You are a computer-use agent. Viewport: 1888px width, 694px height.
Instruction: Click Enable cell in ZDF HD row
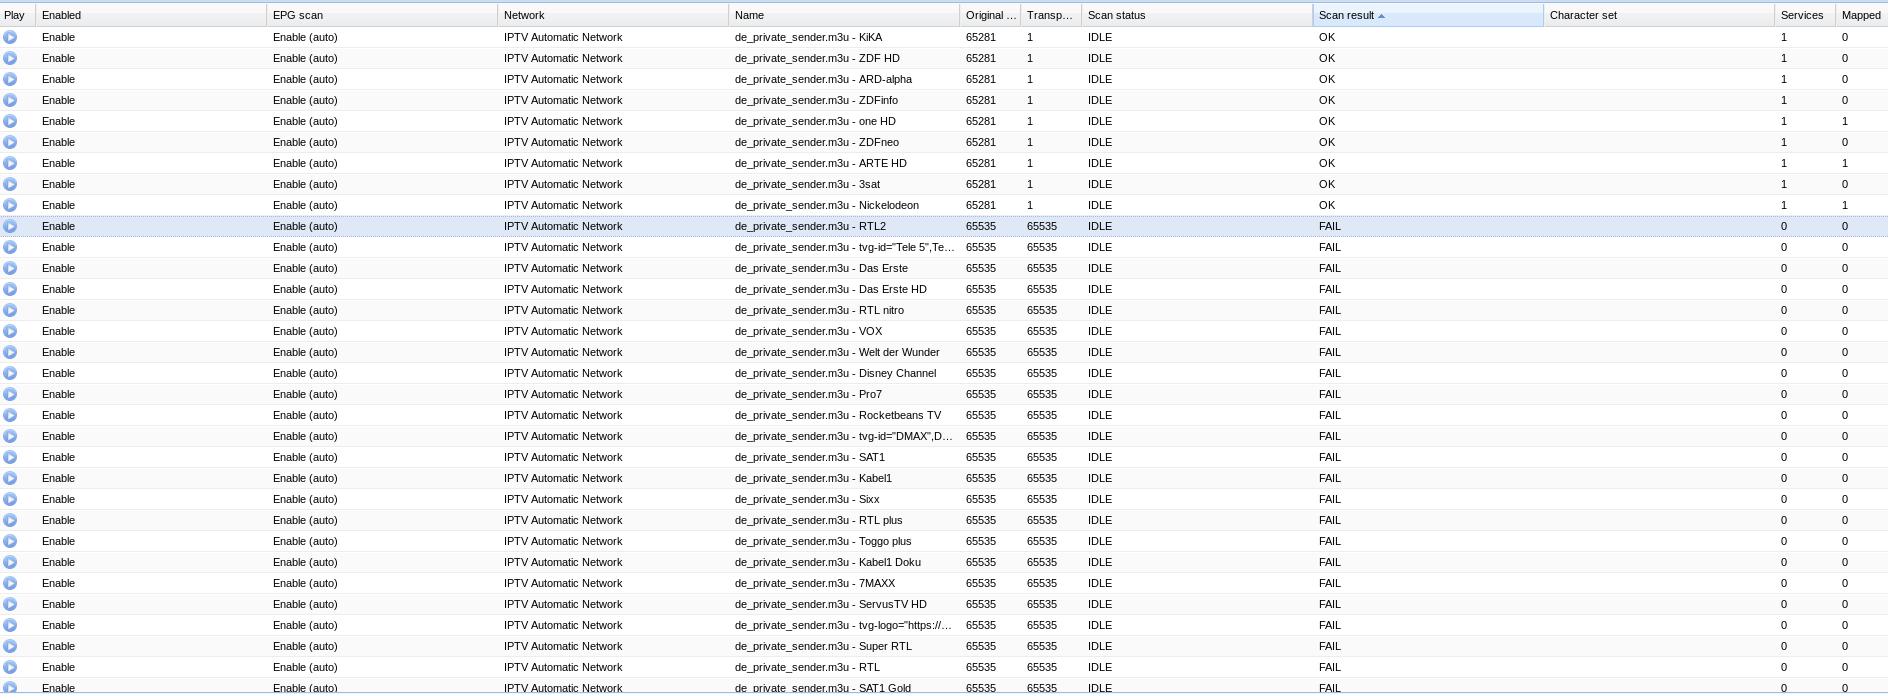pos(151,58)
